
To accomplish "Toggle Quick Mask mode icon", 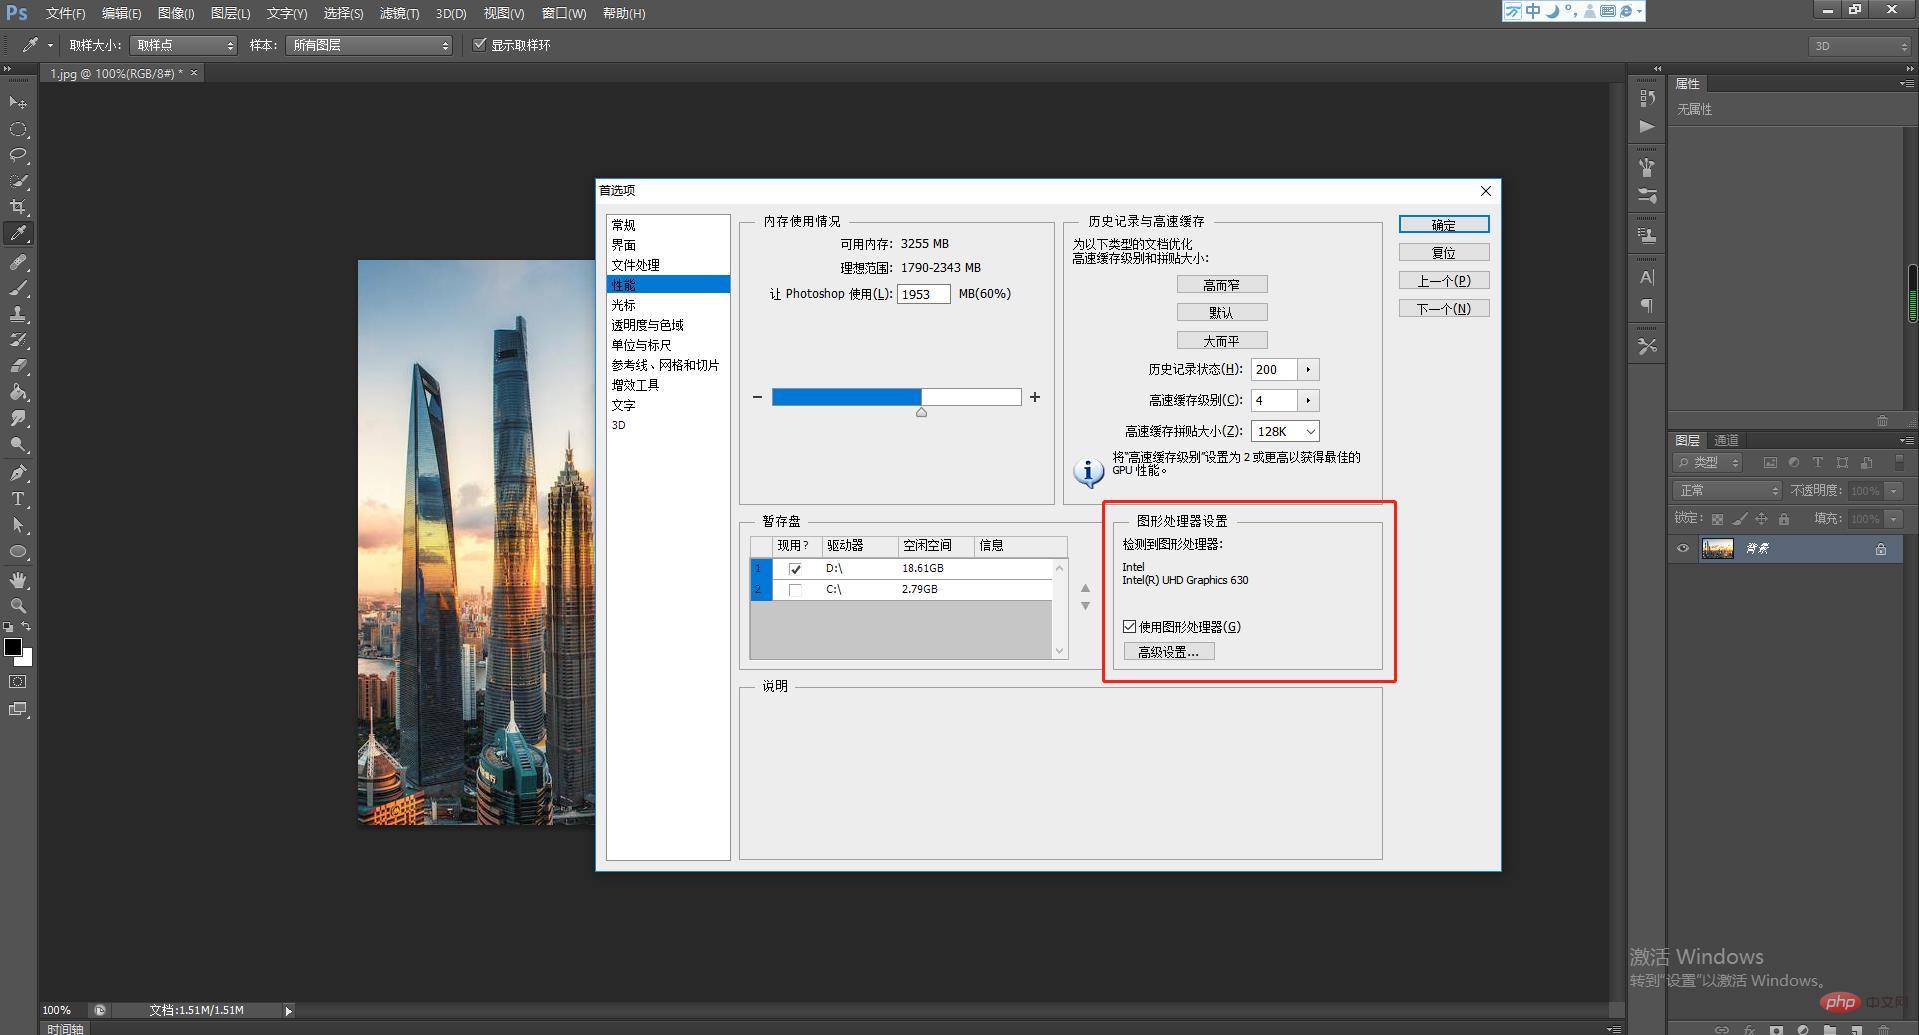I will coord(18,682).
